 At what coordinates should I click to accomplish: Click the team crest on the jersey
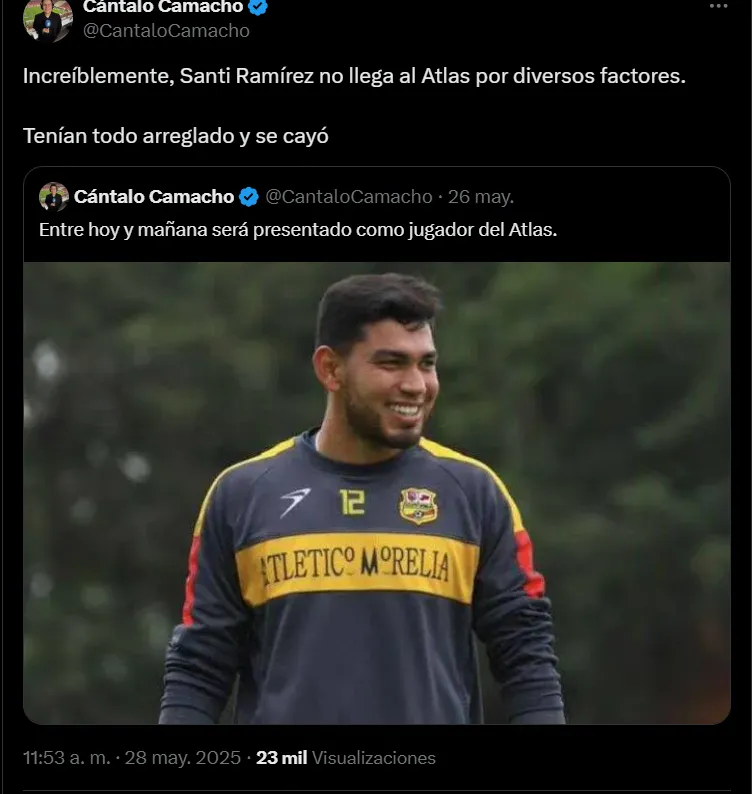point(418,505)
